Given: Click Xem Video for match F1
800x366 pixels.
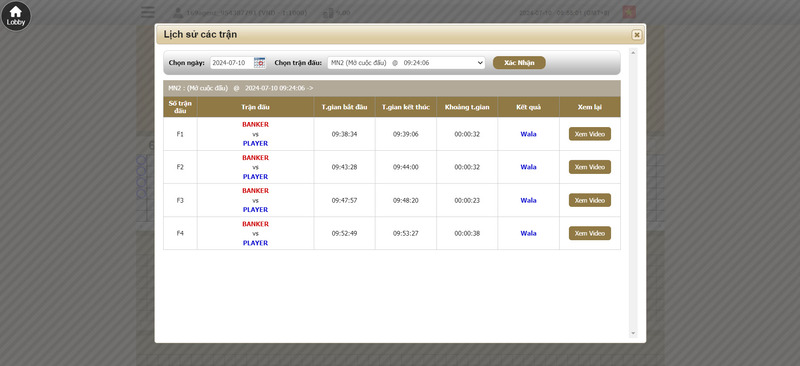Looking at the screenshot, I should (589, 134).
